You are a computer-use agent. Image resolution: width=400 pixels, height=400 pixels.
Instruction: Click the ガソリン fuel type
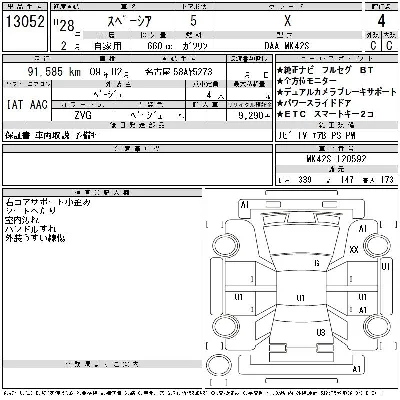click(x=195, y=46)
